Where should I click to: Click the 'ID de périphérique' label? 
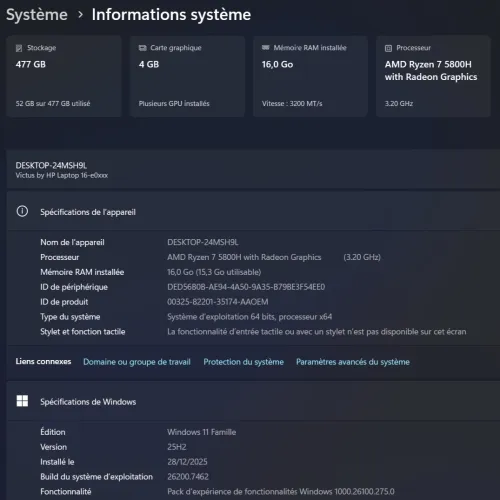pyautogui.click(x=74, y=287)
